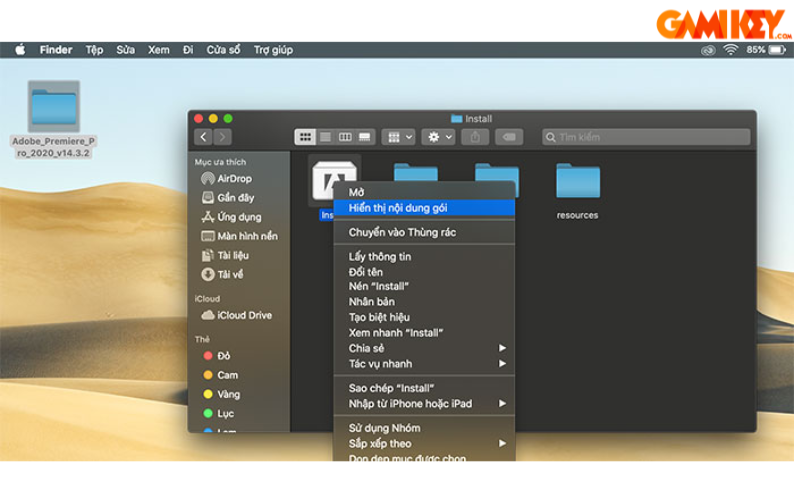
Task: Select the resources folder
Action: coord(578,191)
